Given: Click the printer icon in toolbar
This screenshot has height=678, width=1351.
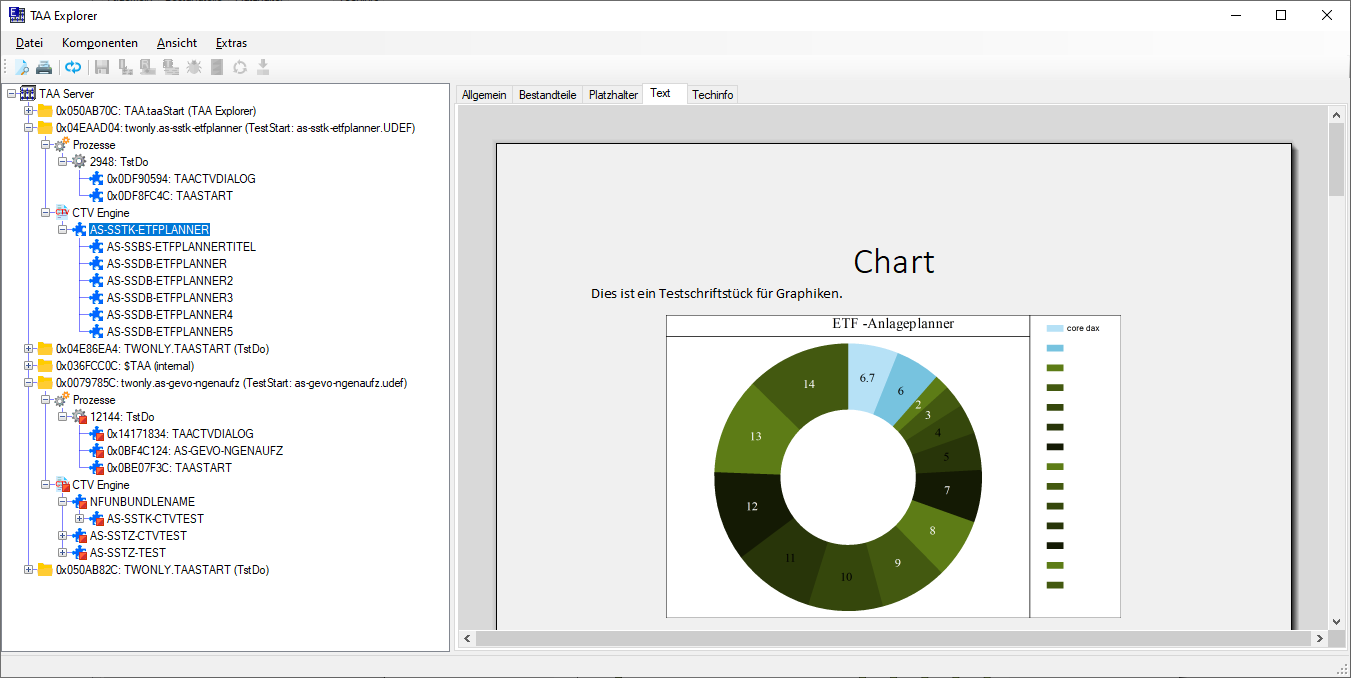Looking at the screenshot, I should pyautogui.click(x=44, y=67).
